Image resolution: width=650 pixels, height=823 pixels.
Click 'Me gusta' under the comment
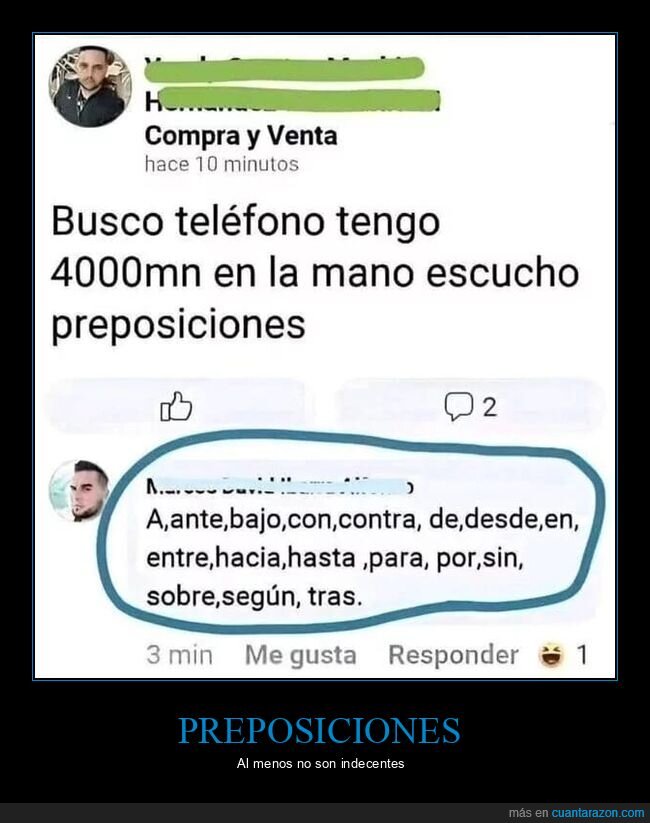coord(301,655)
